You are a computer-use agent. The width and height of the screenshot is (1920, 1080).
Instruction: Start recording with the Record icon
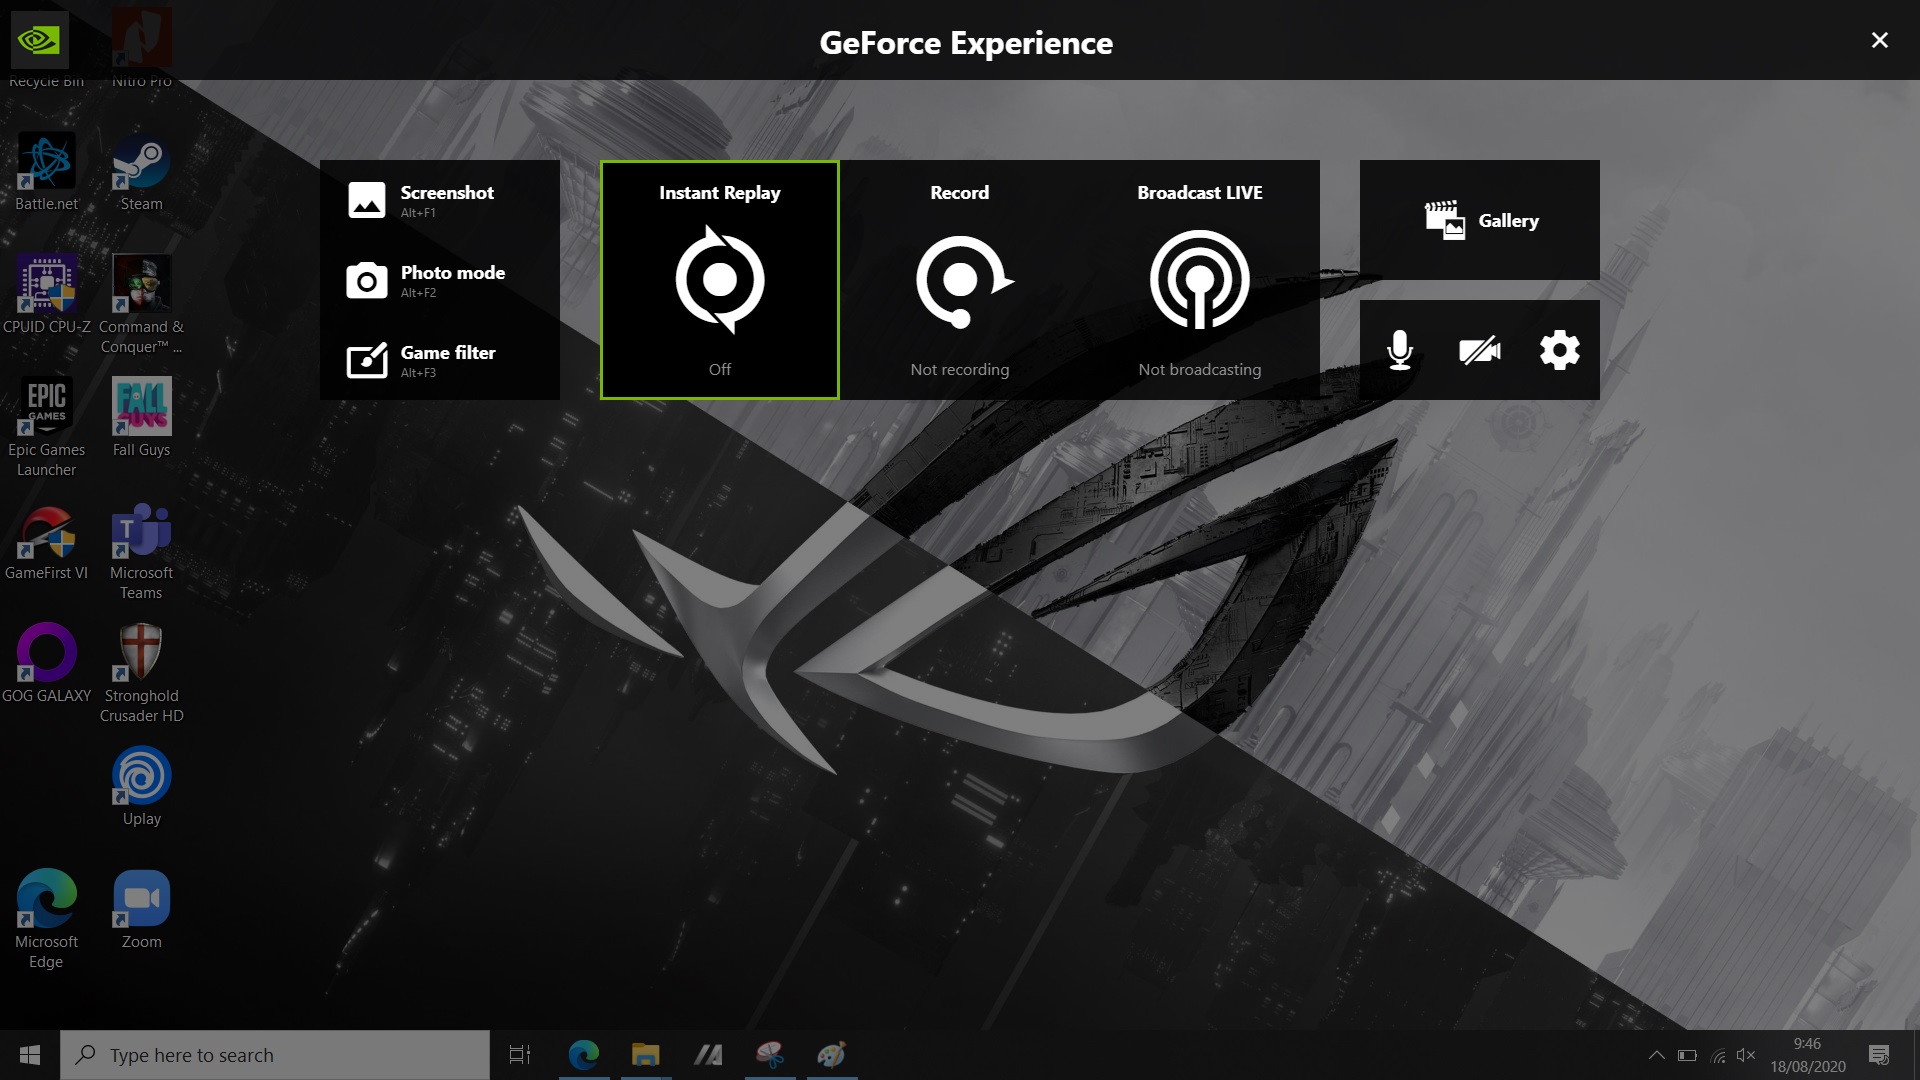coord(959,280)
